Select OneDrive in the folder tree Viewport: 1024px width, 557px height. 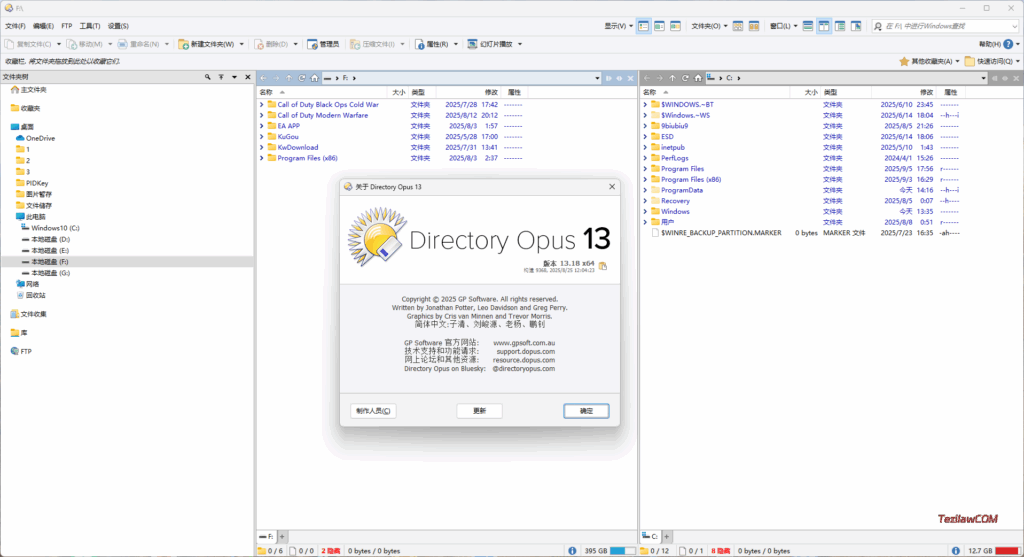click(x=40, y=138)
